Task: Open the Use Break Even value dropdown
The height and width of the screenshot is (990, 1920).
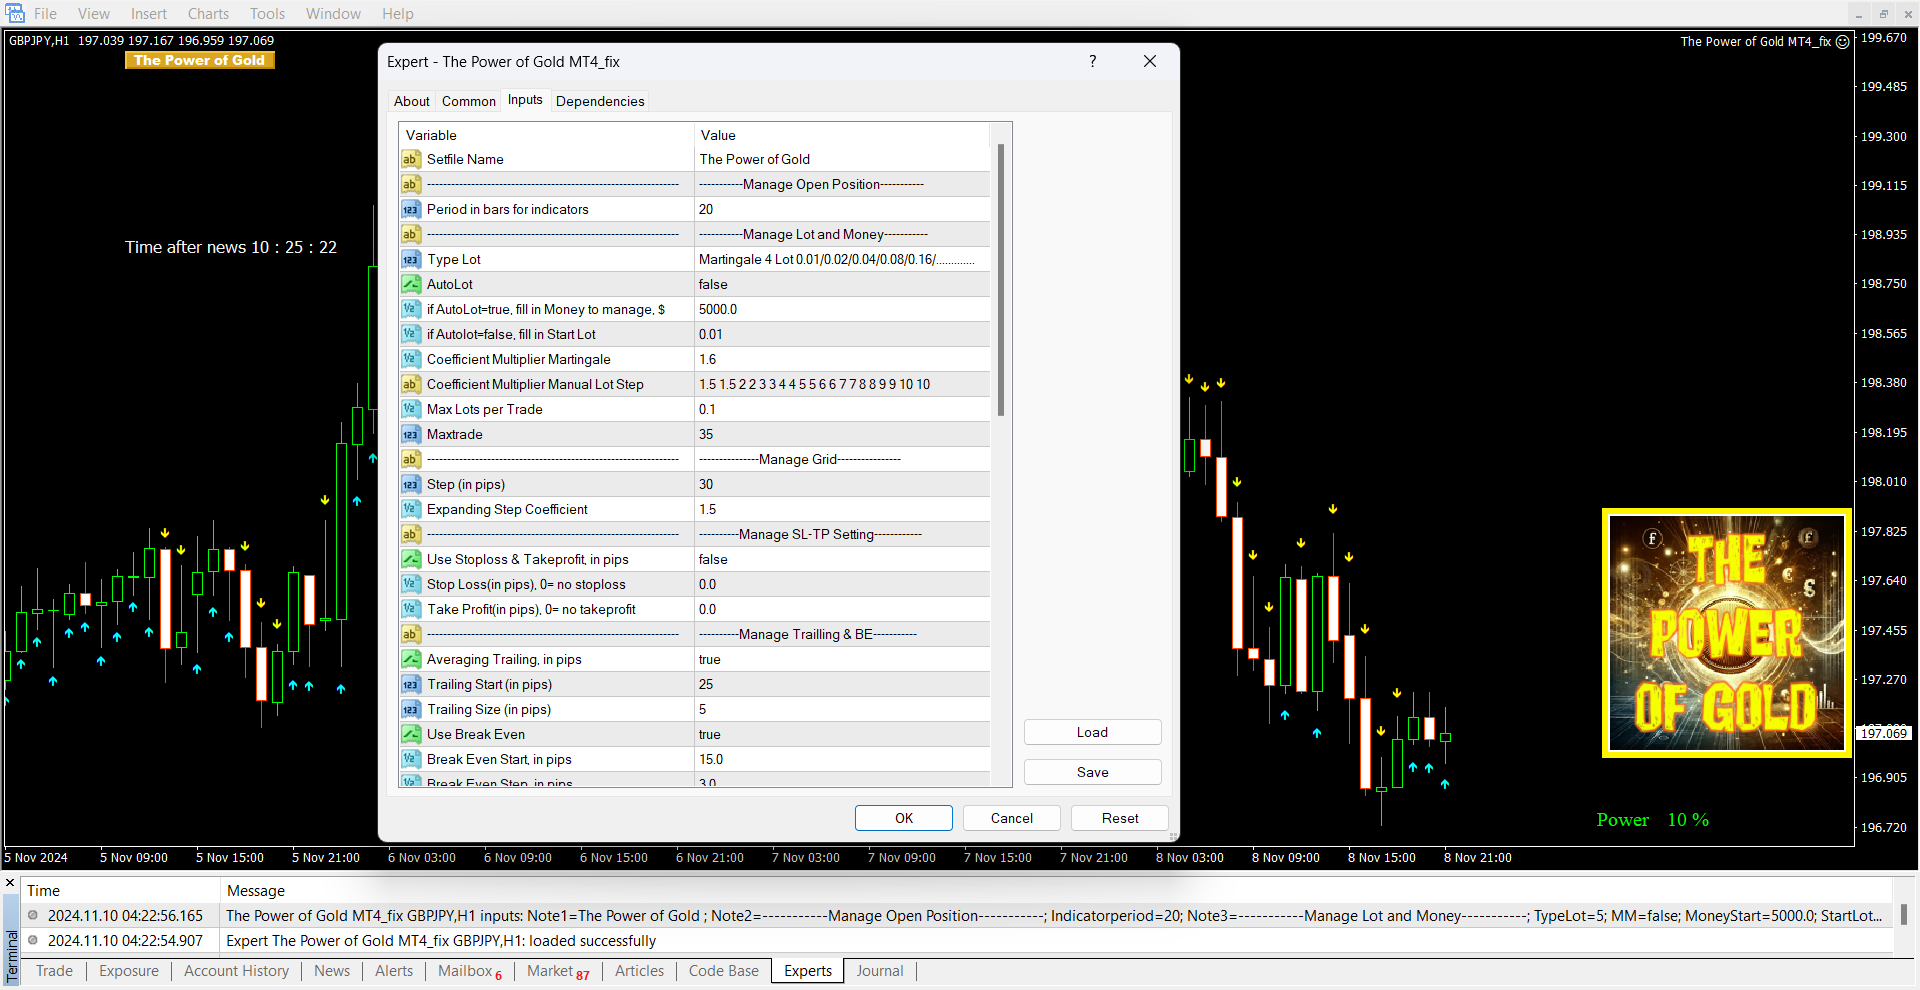Action: 840,734
